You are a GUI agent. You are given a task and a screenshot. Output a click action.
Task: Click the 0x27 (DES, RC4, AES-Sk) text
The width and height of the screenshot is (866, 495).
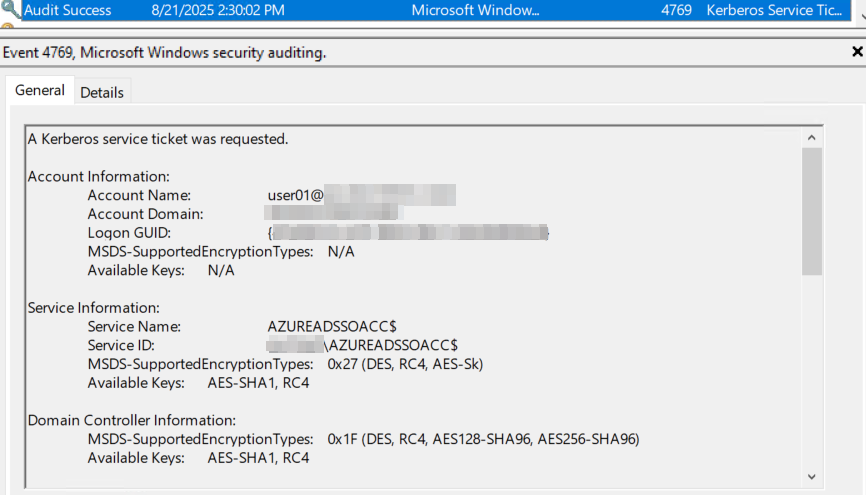(405, 364)
